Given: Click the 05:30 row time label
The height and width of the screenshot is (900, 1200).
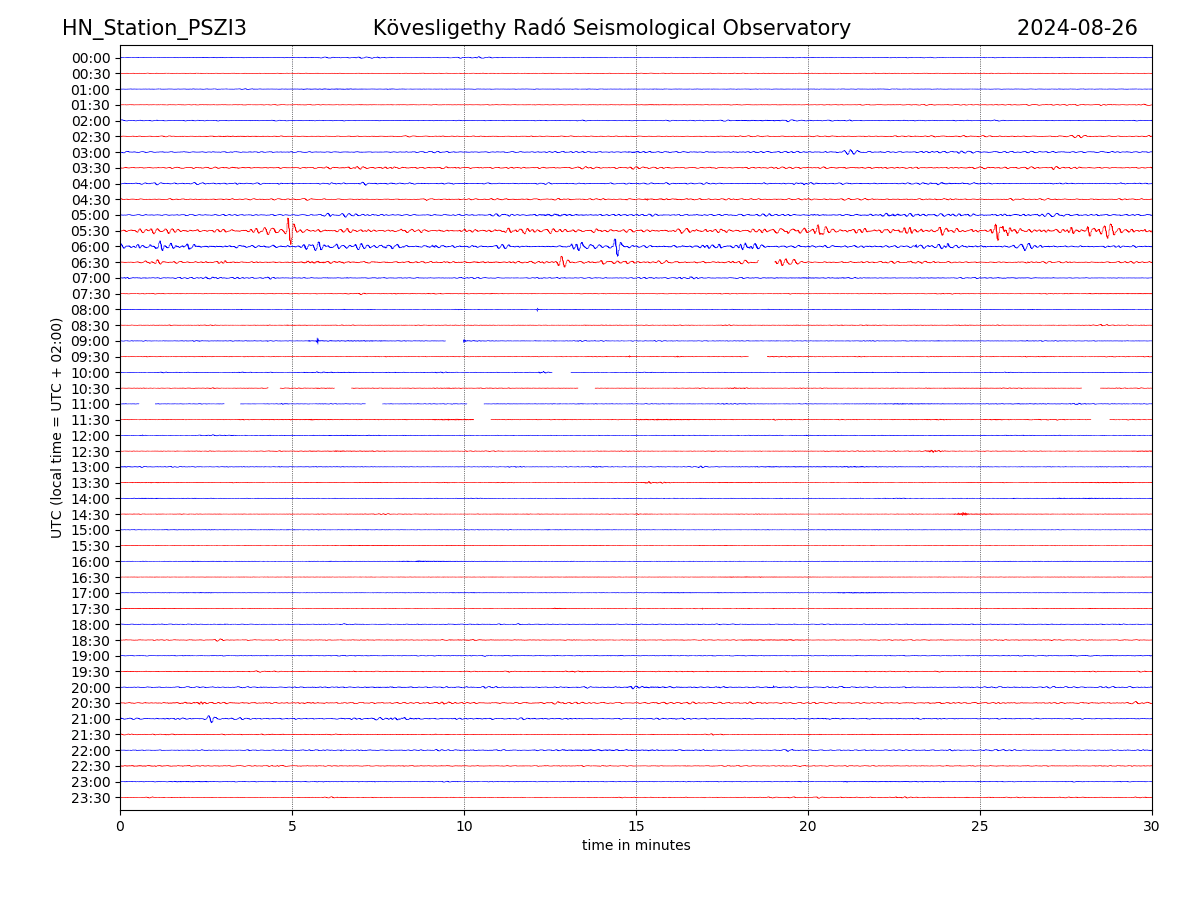Looking at the screenshot, I should click(x=91, y=231).
